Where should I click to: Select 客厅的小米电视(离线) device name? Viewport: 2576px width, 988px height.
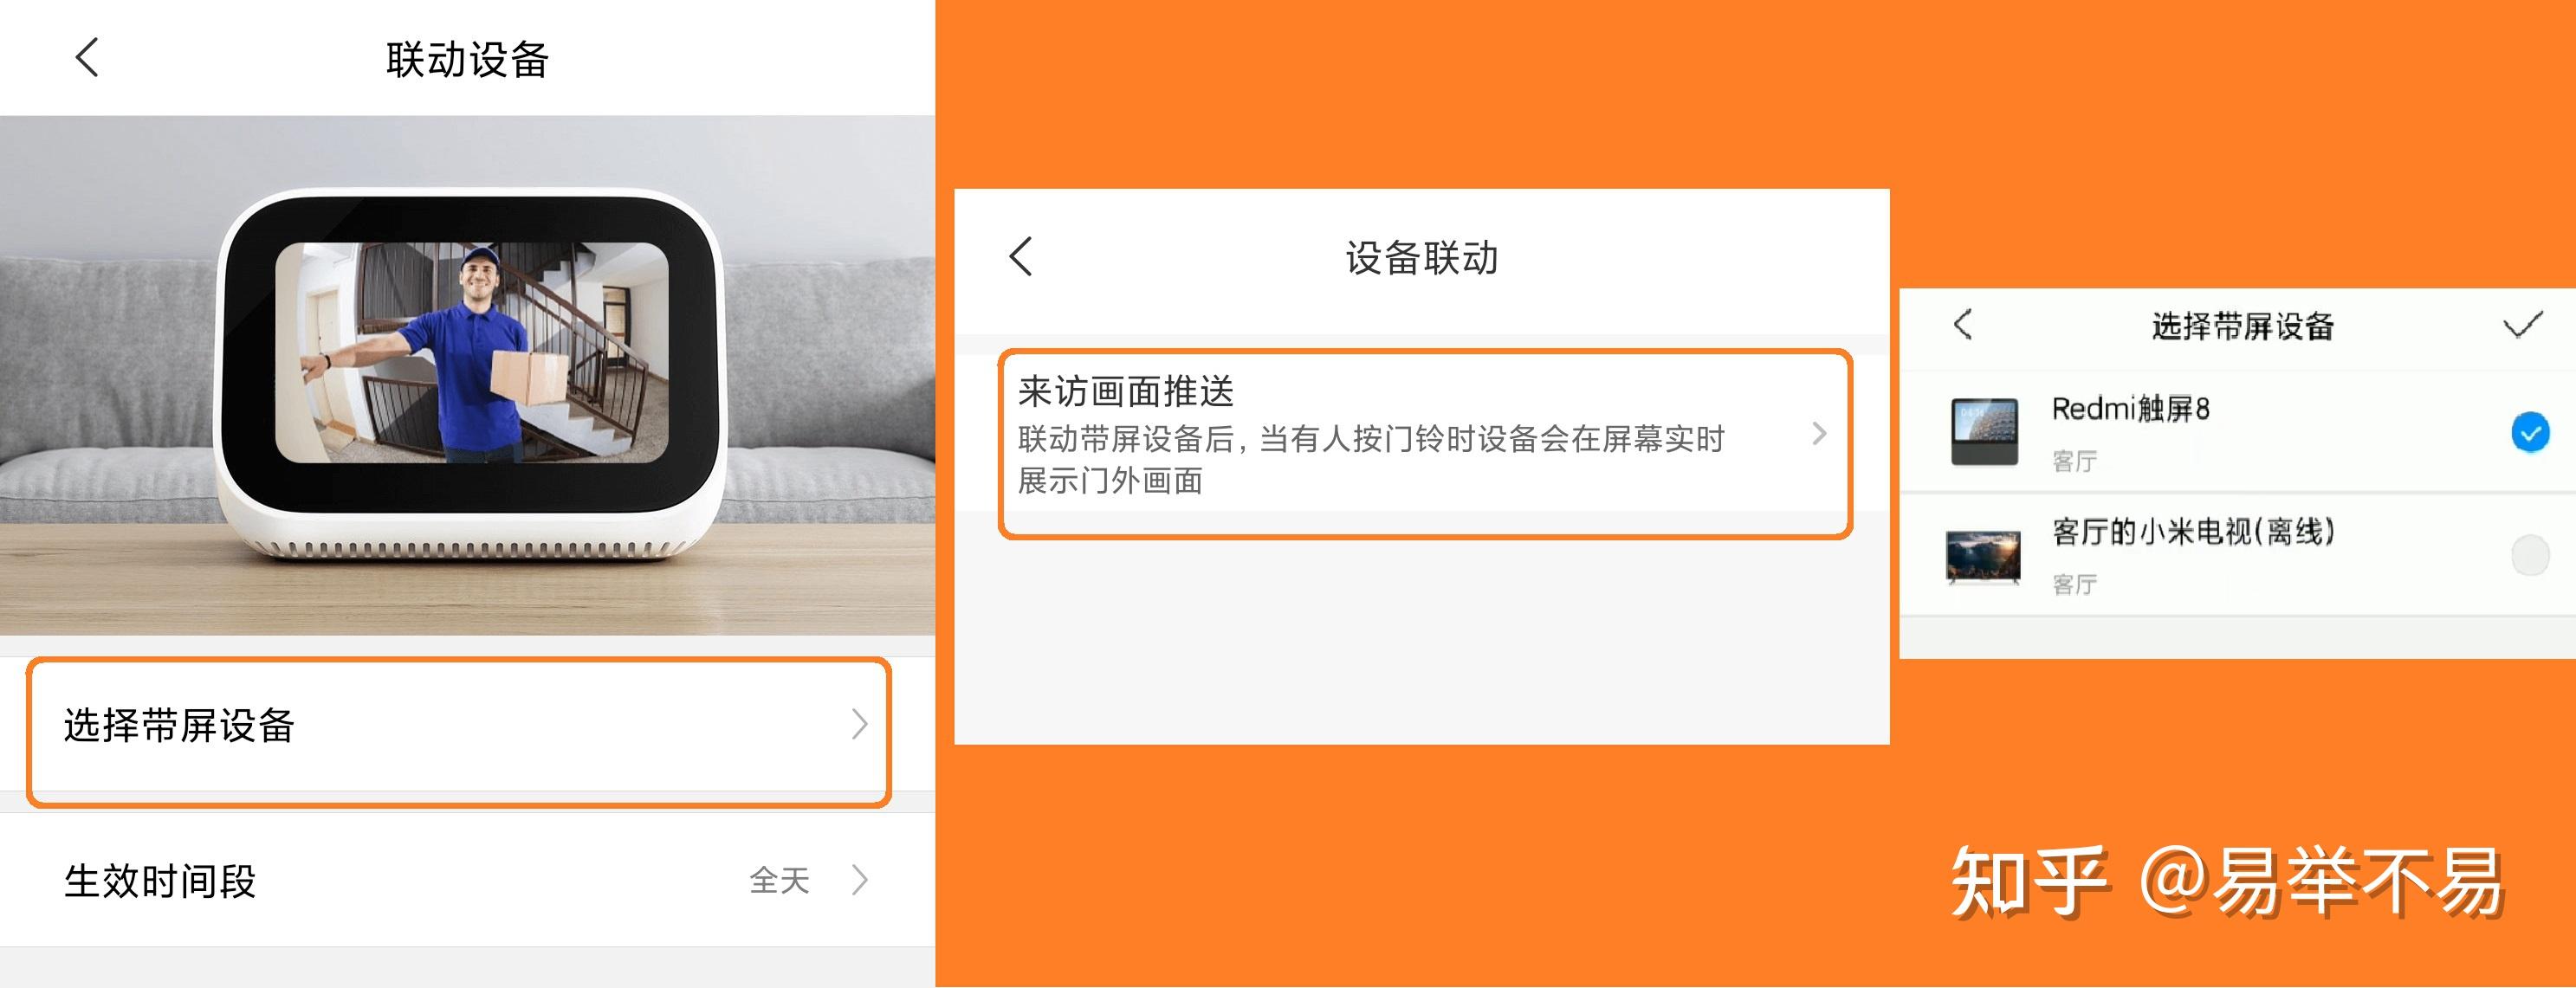(2193, 531)
